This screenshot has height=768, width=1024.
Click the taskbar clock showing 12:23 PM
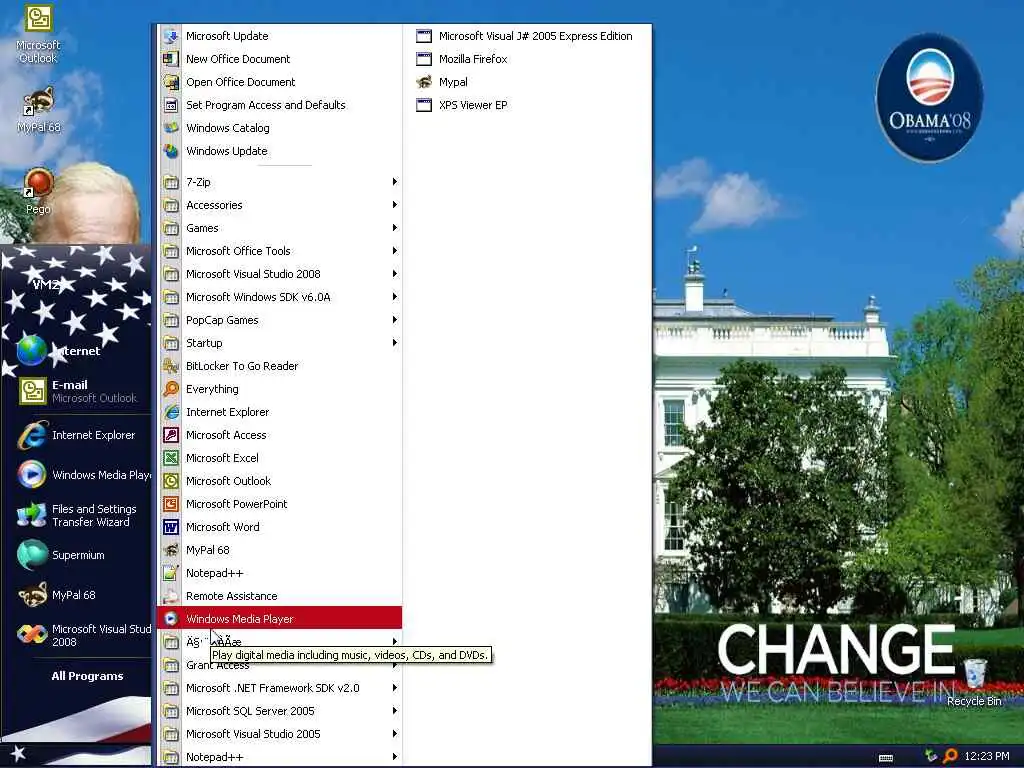987,756
